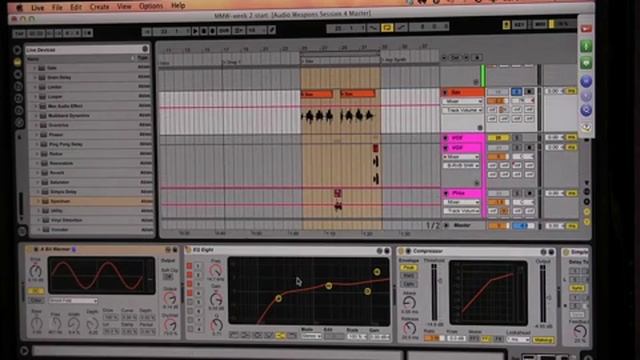Open the Live menu
Screen dimensions: 640x360
click(37, 8)
